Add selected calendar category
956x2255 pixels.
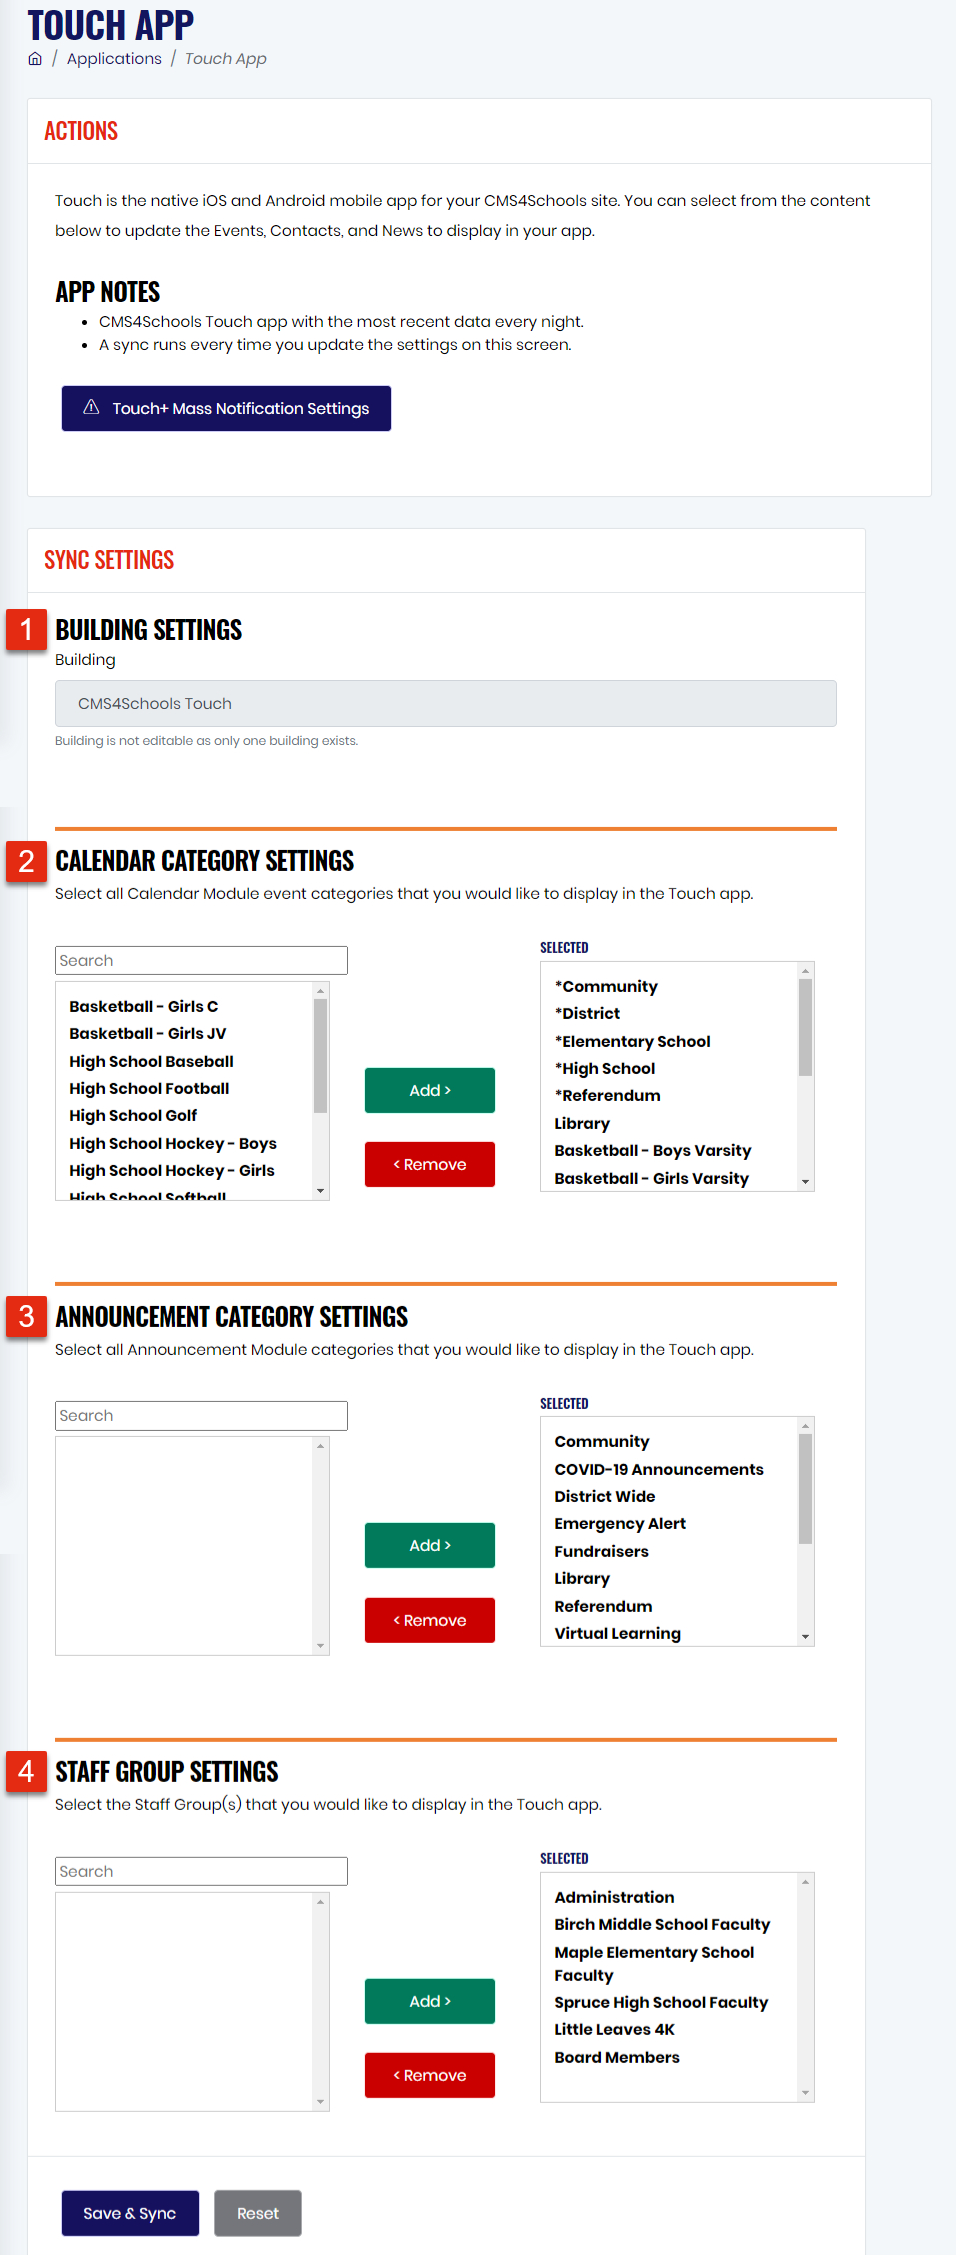click(430, 1090)
